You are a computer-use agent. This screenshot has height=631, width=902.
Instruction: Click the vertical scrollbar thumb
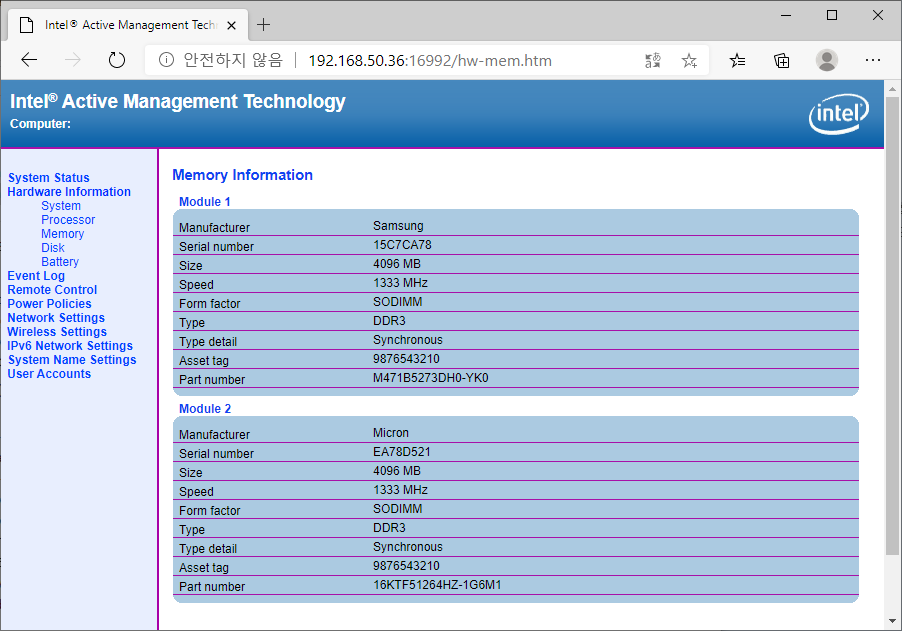(892, 327)
